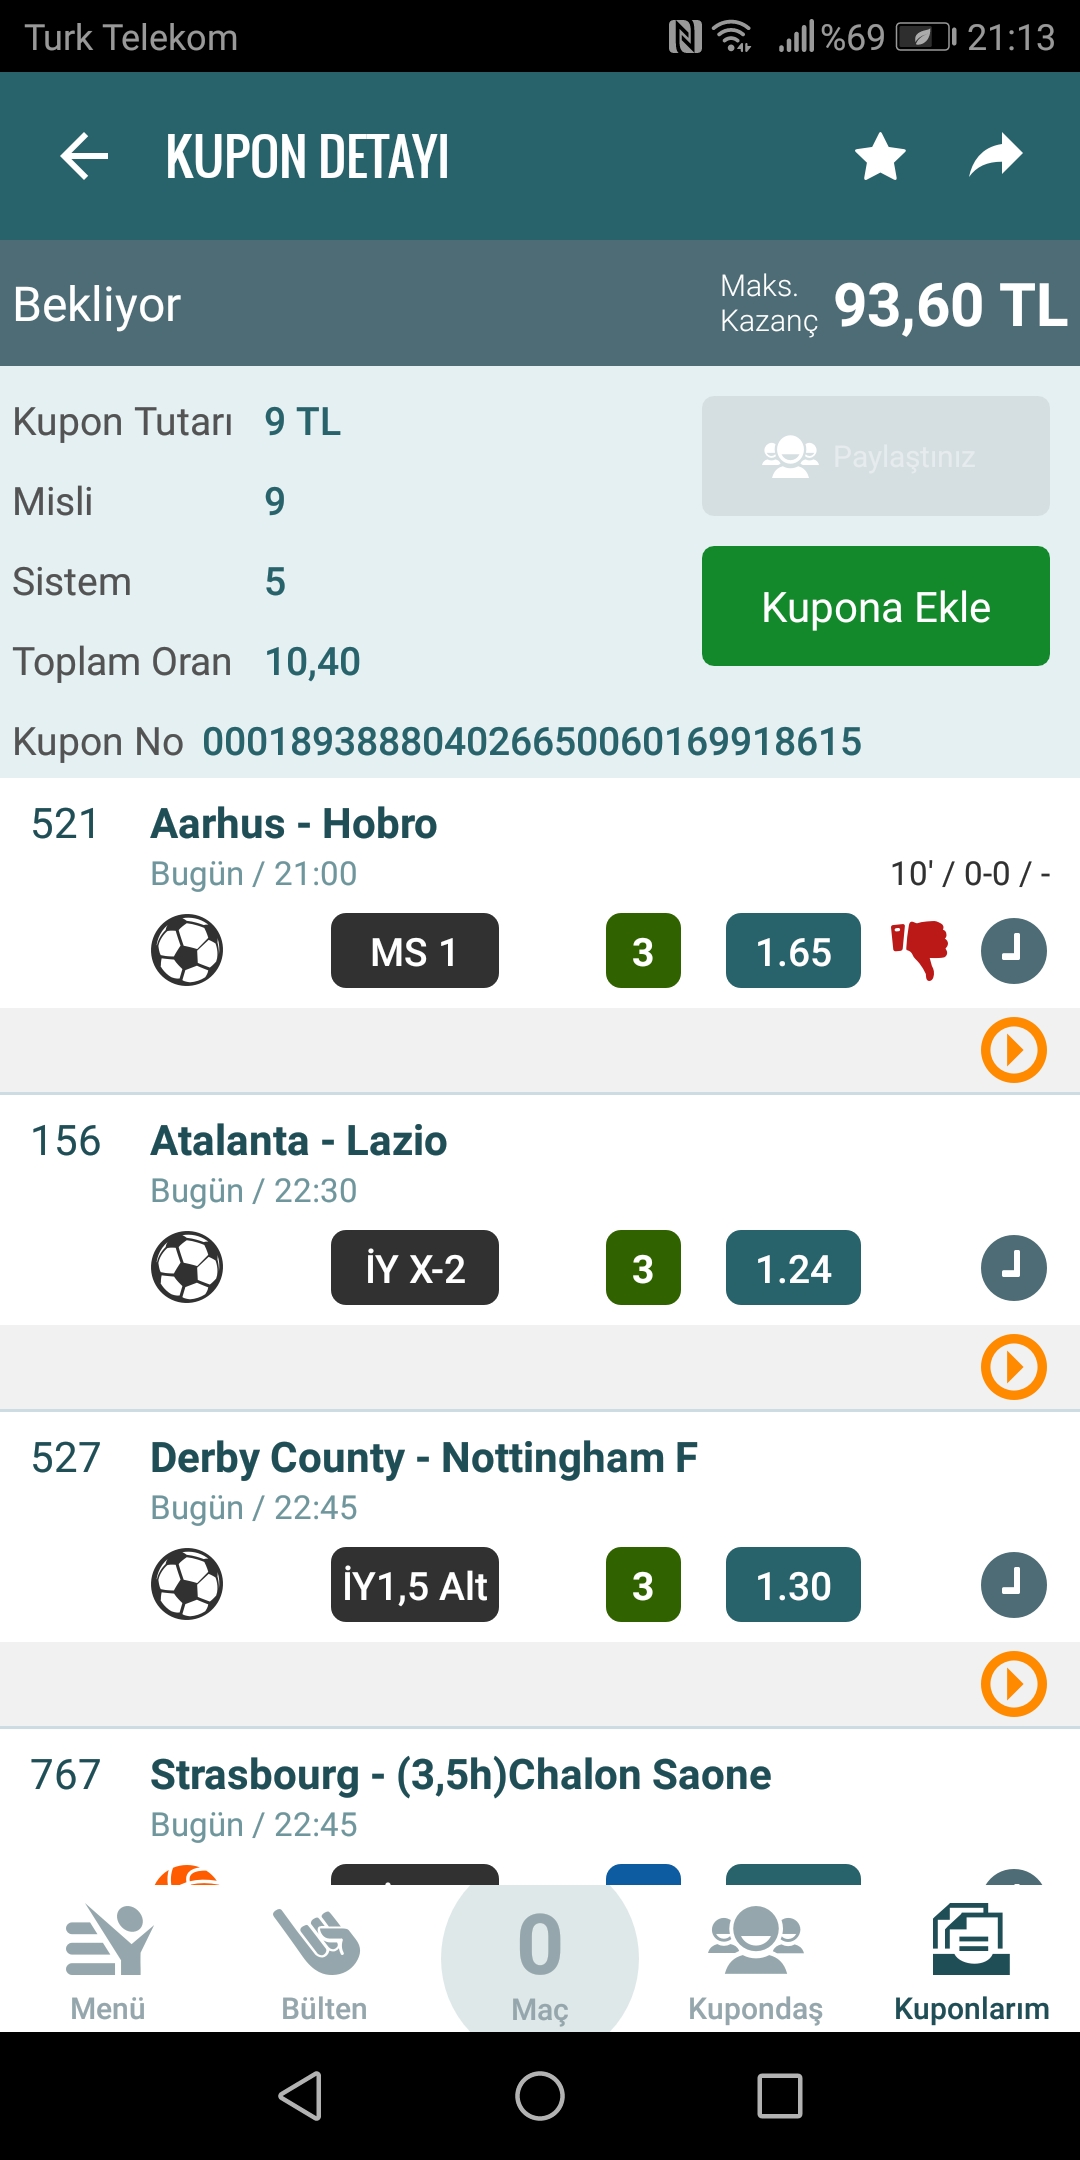Expand Aarhus - Hobro with orange arrow
Viewport: 1080px width, 2160px height.
click(x=1013, y=1050)
